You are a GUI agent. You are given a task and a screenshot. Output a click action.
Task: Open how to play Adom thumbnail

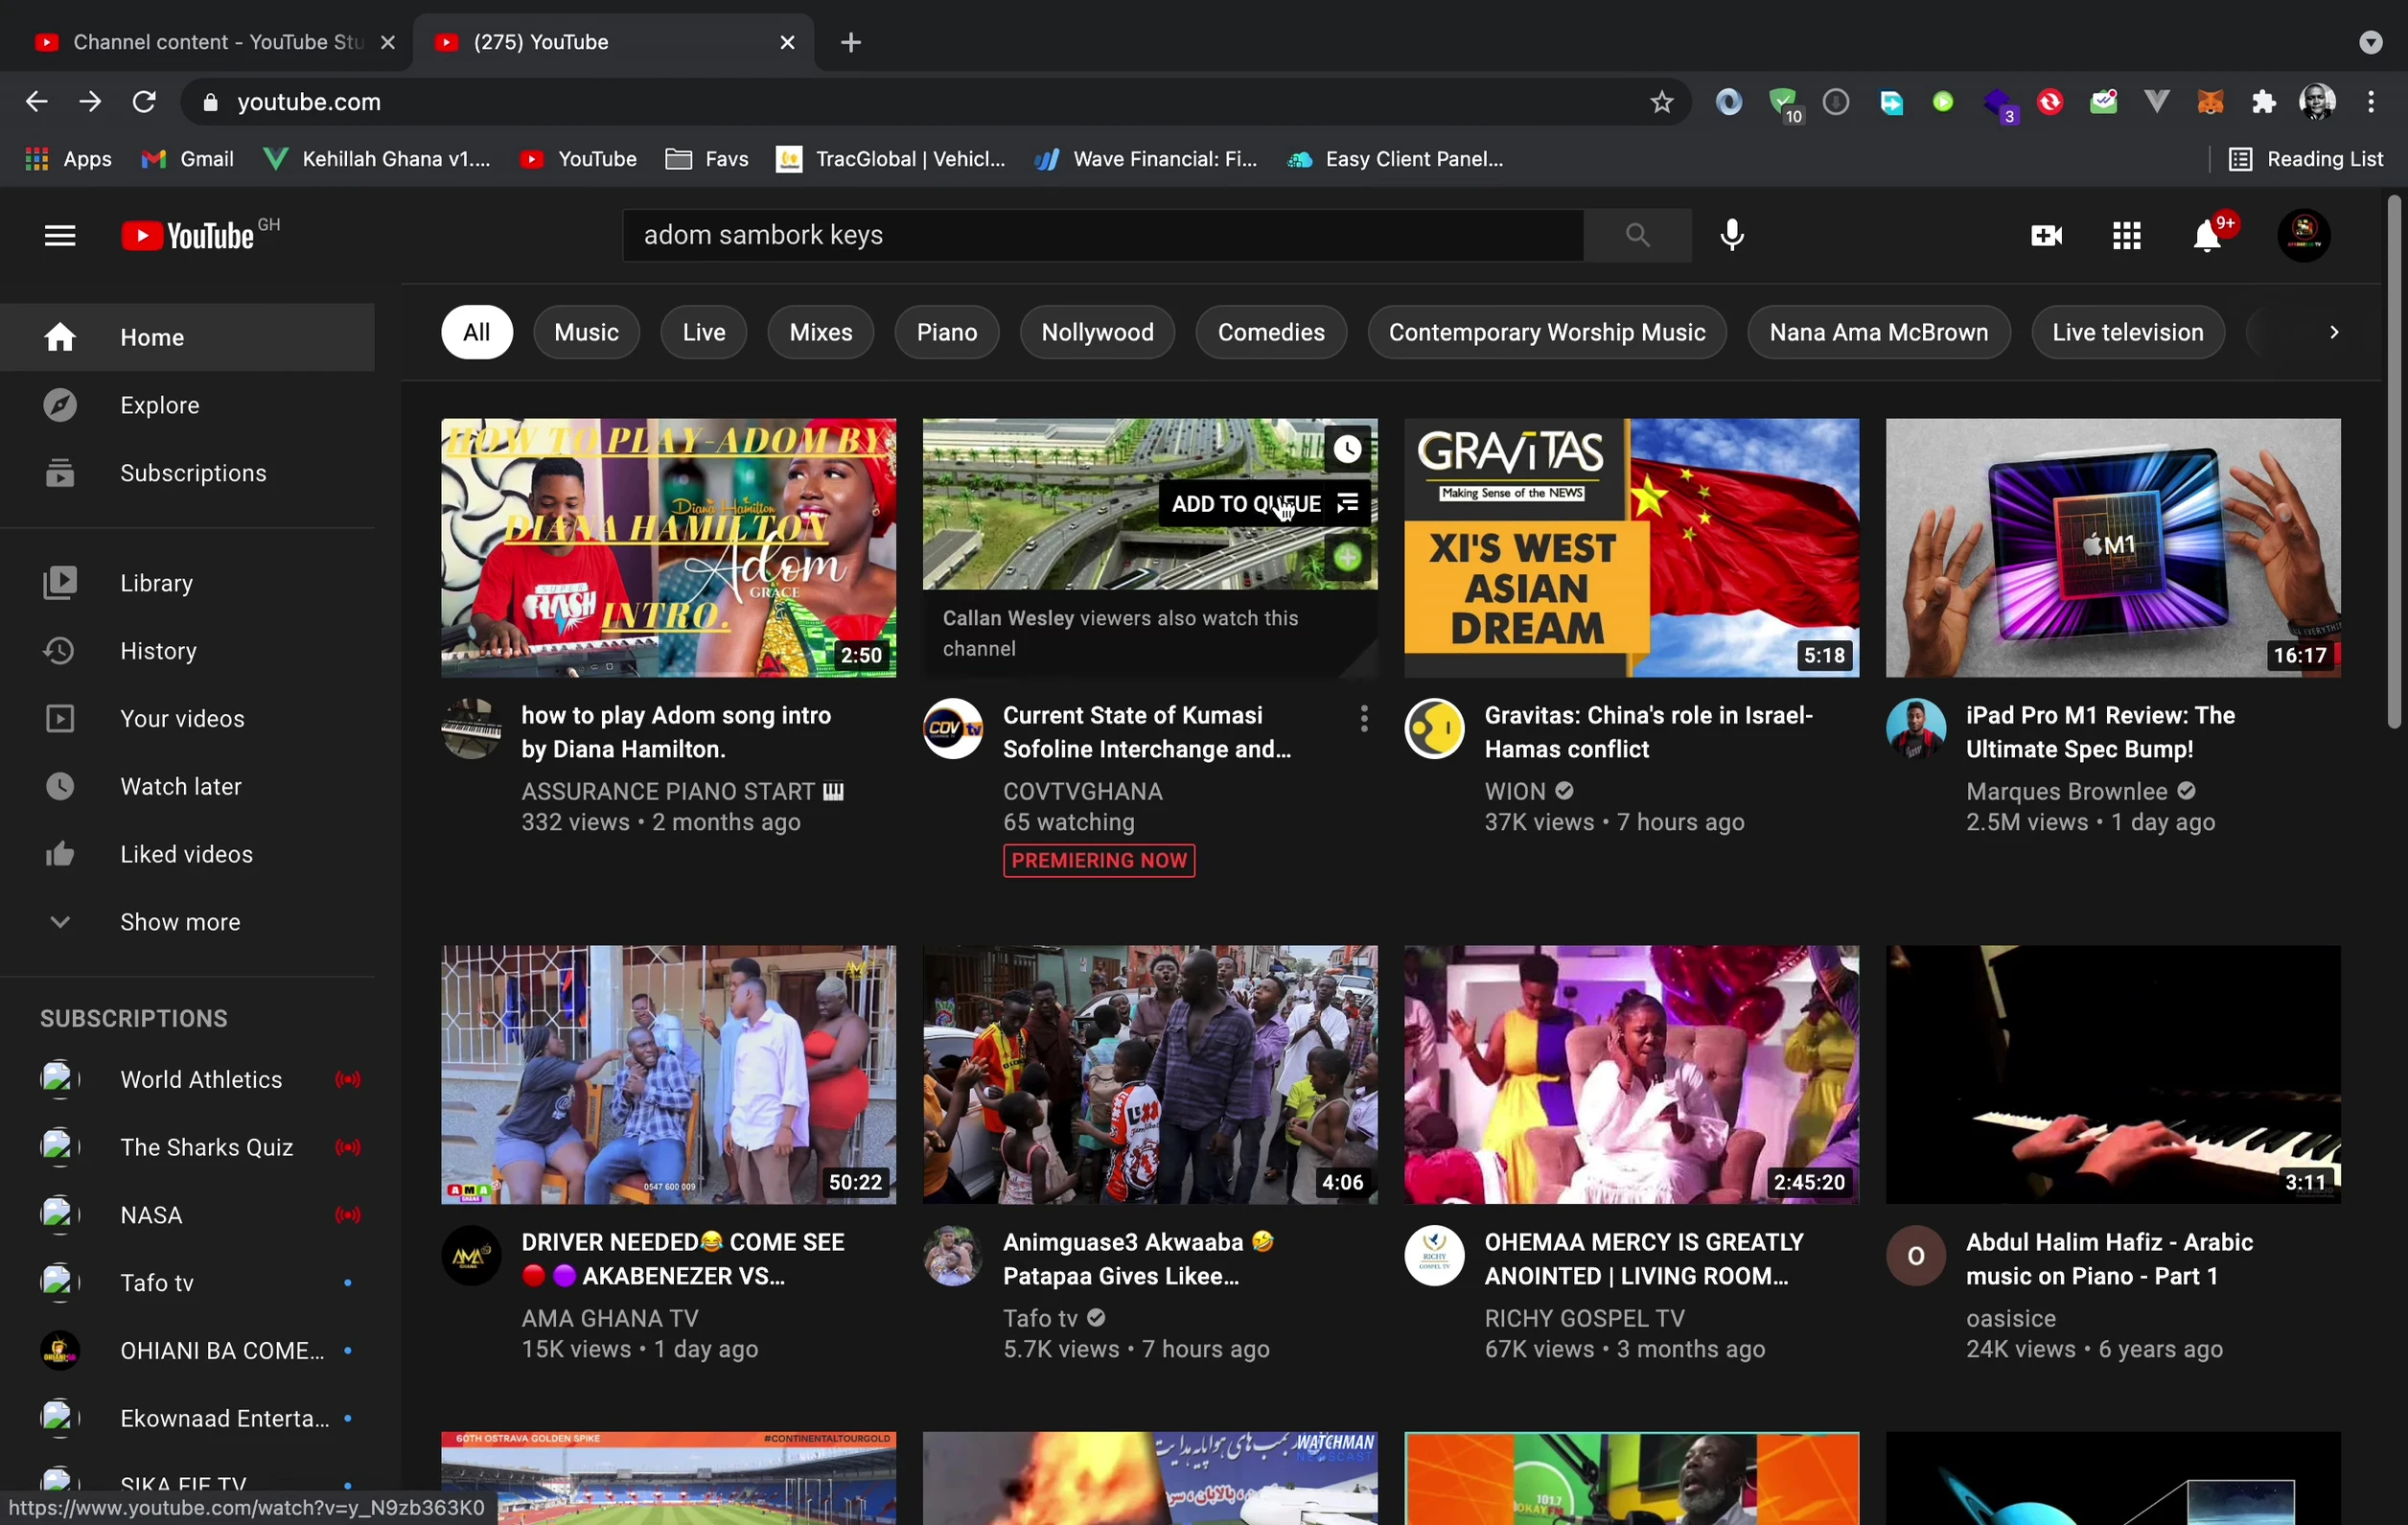pyautogui.click(x=668, y=548)
